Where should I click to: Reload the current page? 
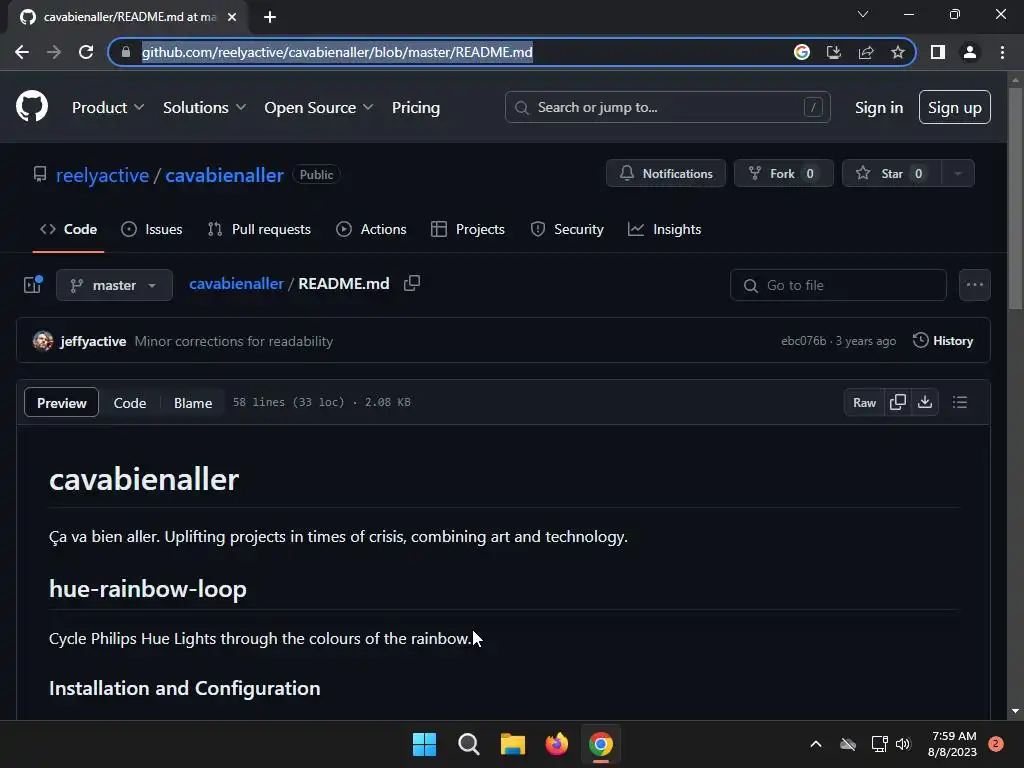(86, 52)
